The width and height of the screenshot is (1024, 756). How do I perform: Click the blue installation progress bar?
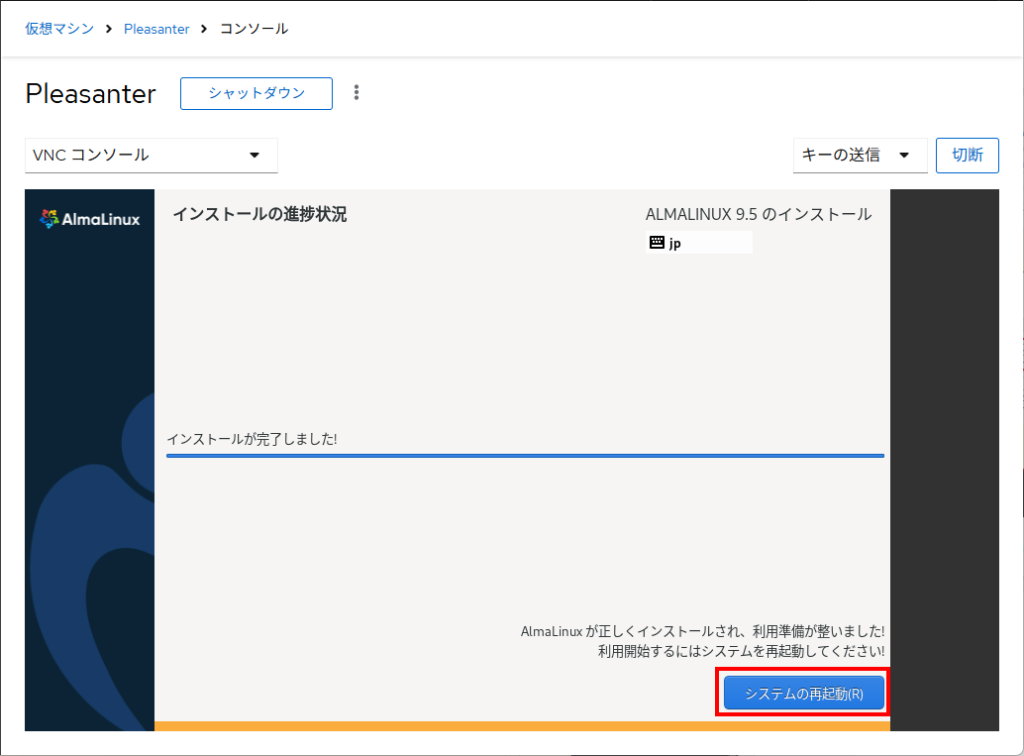(x=525, y=455)
